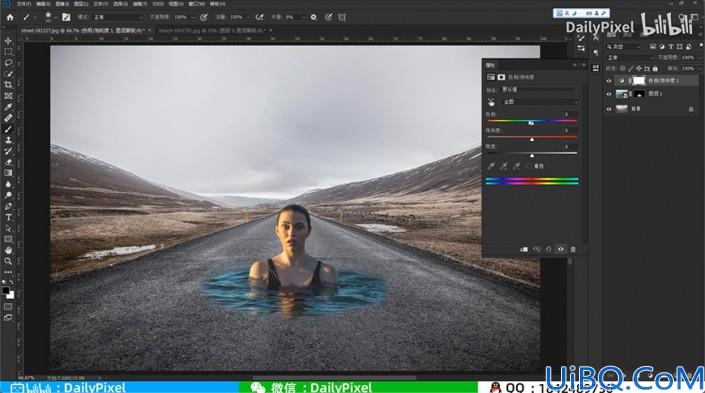Select the Dodge tool

(8, 195)
